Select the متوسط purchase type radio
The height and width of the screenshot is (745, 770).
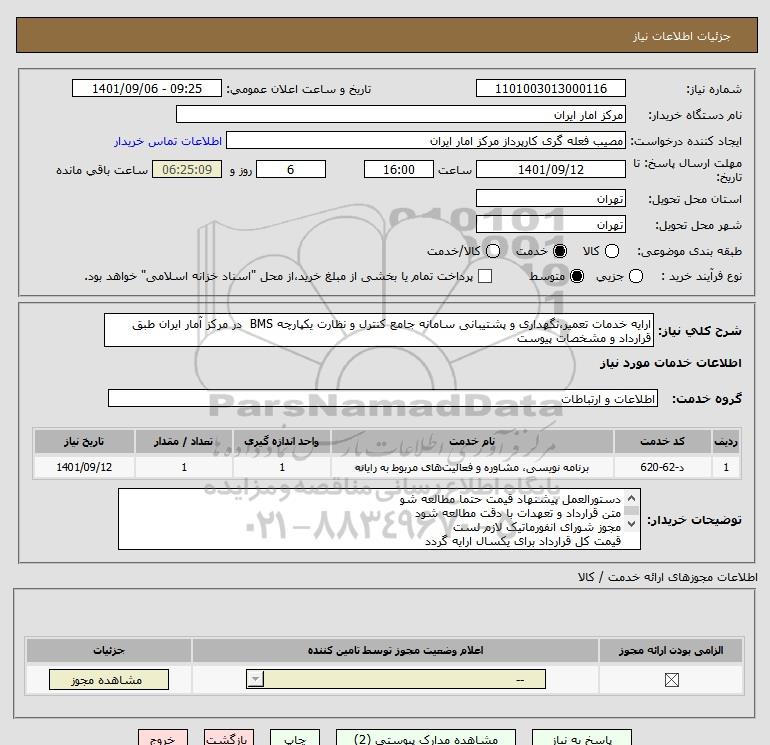[x=577, y=276]
